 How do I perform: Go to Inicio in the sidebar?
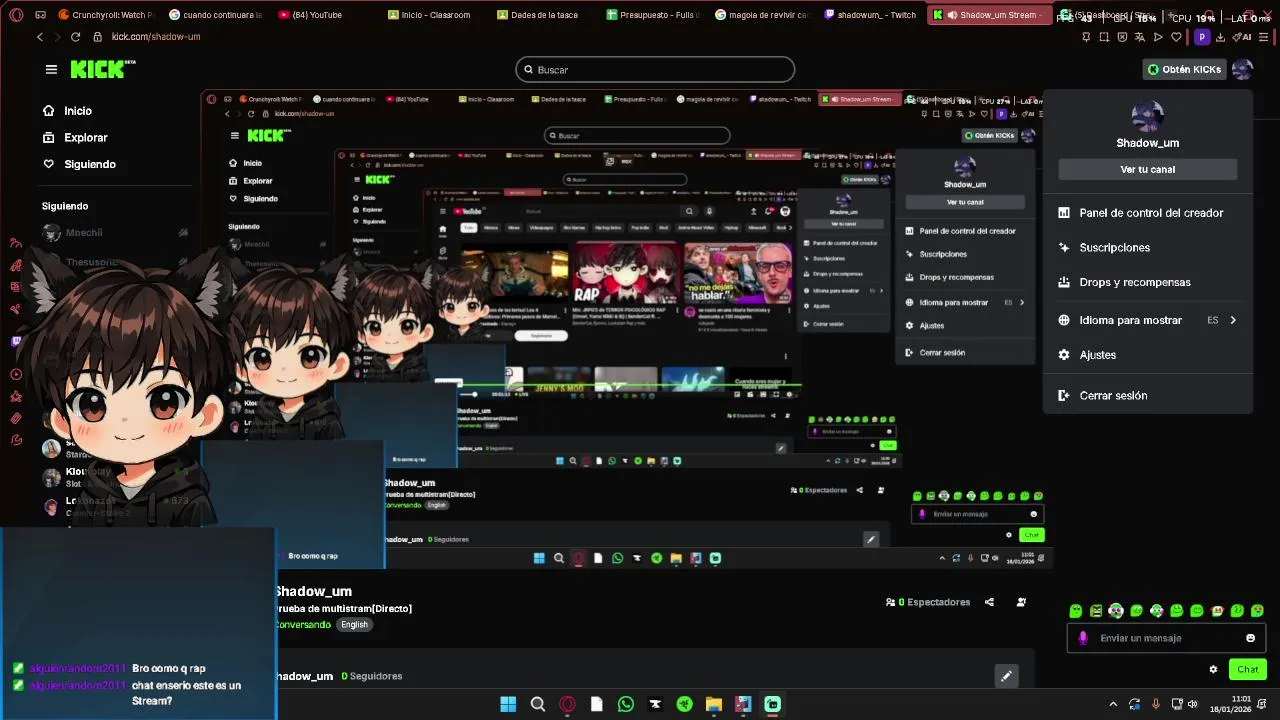pyautogui.click(x=77, y=111)
